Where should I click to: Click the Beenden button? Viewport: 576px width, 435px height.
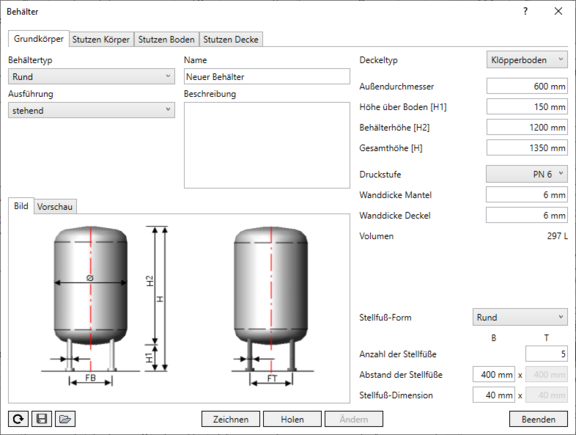[538, 419]
